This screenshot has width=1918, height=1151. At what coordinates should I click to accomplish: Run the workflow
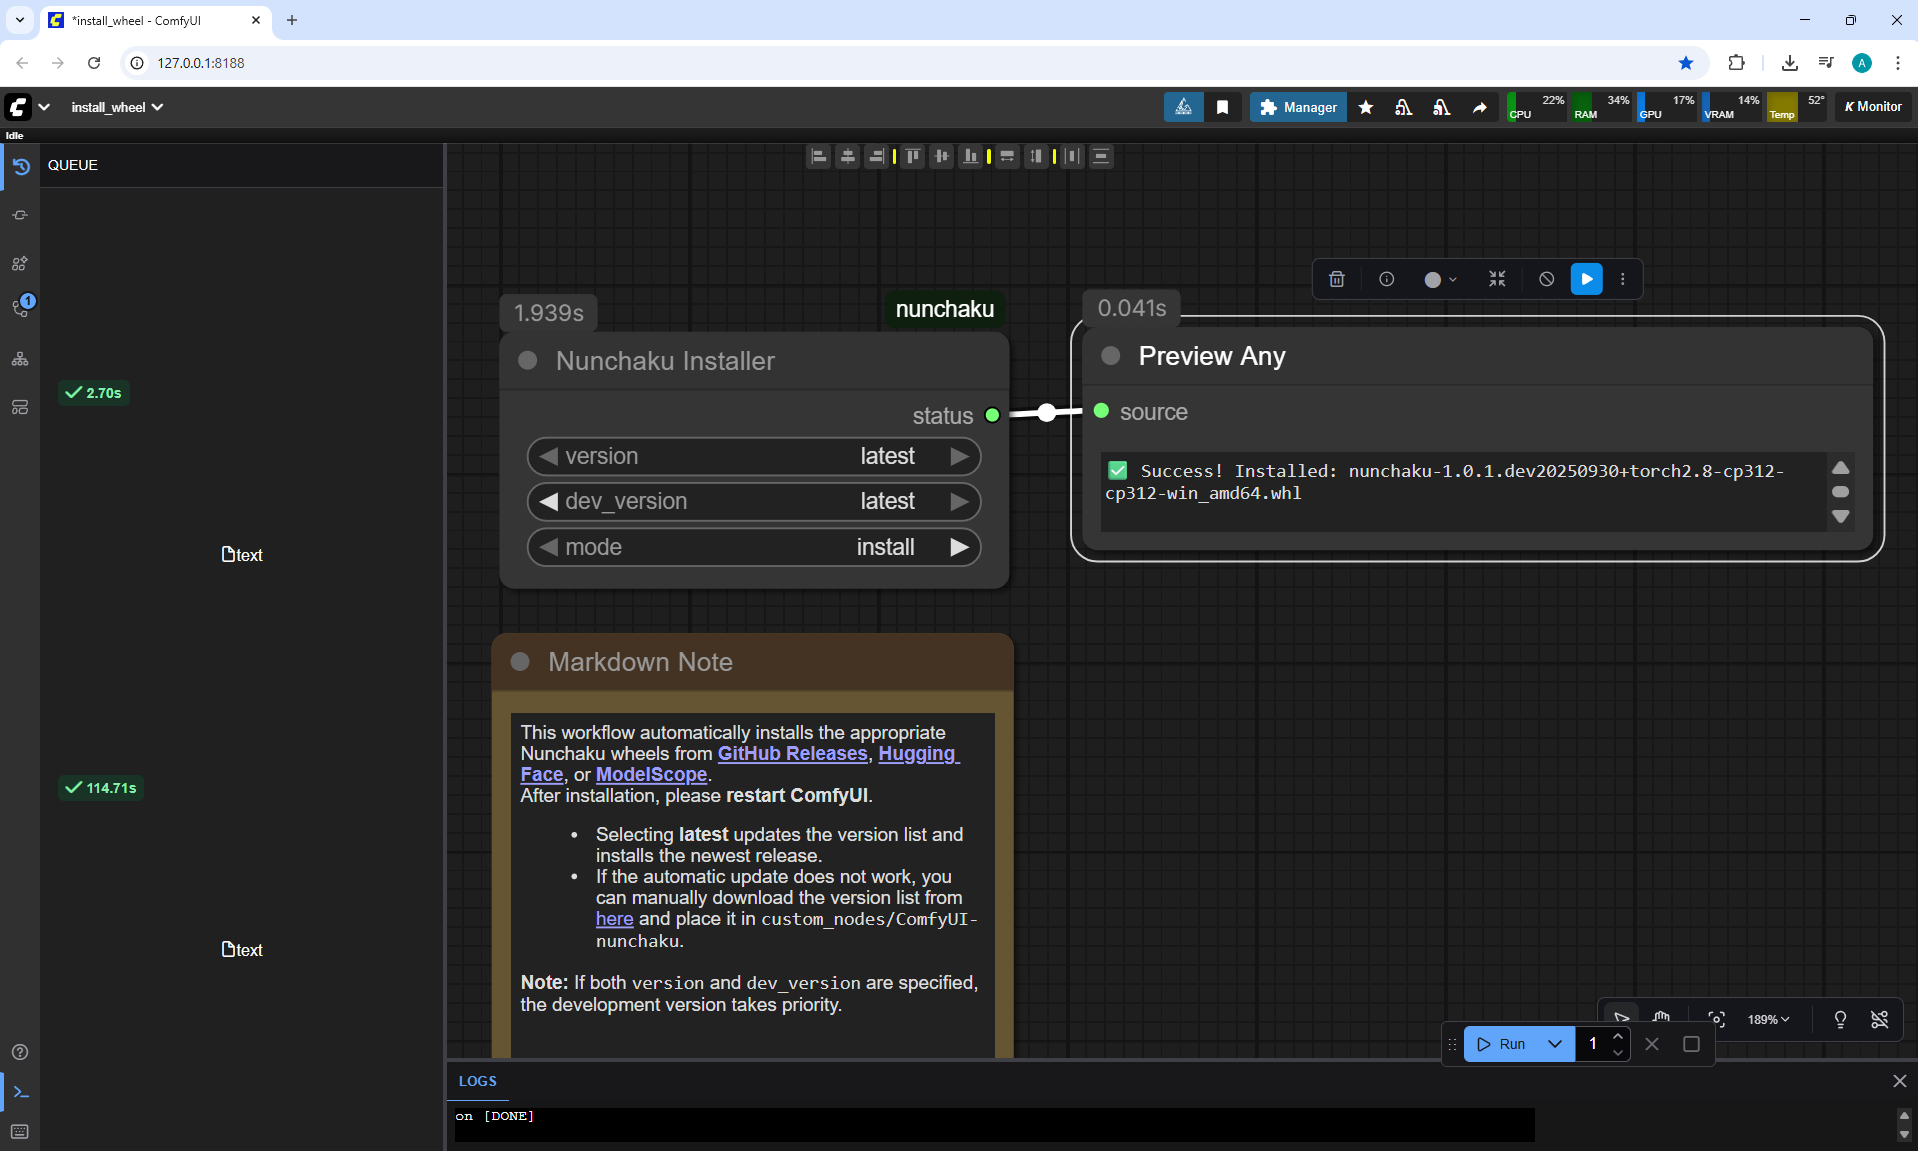point(1500,1044)
